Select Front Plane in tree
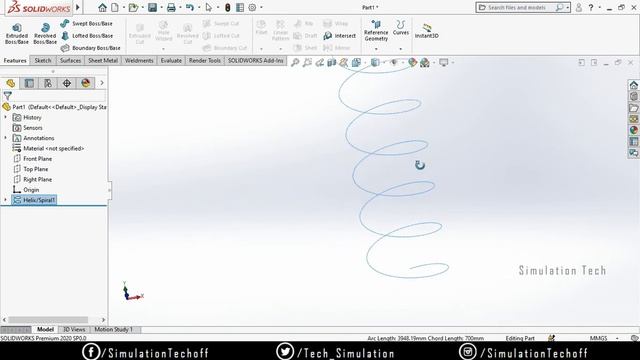The image size is (640, 360). pyautogui.click(x=33, y=159)
